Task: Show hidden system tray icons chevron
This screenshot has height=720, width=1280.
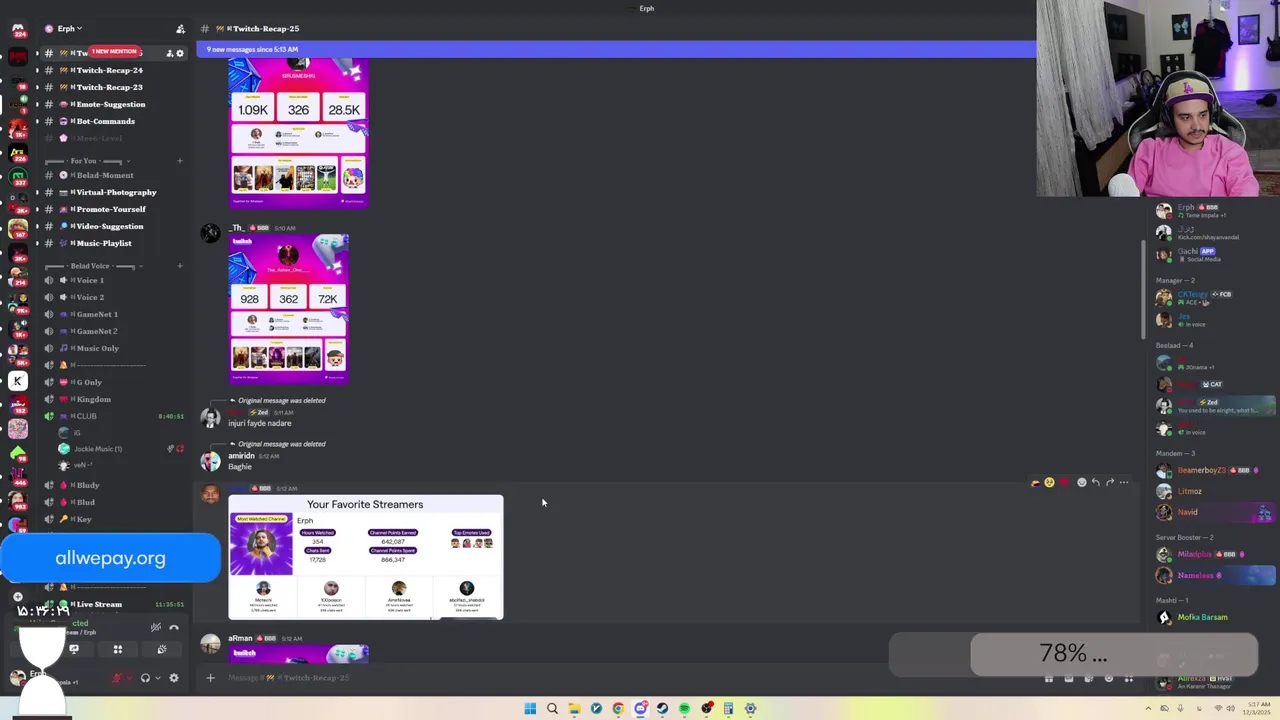Action: click(1148, 709)
